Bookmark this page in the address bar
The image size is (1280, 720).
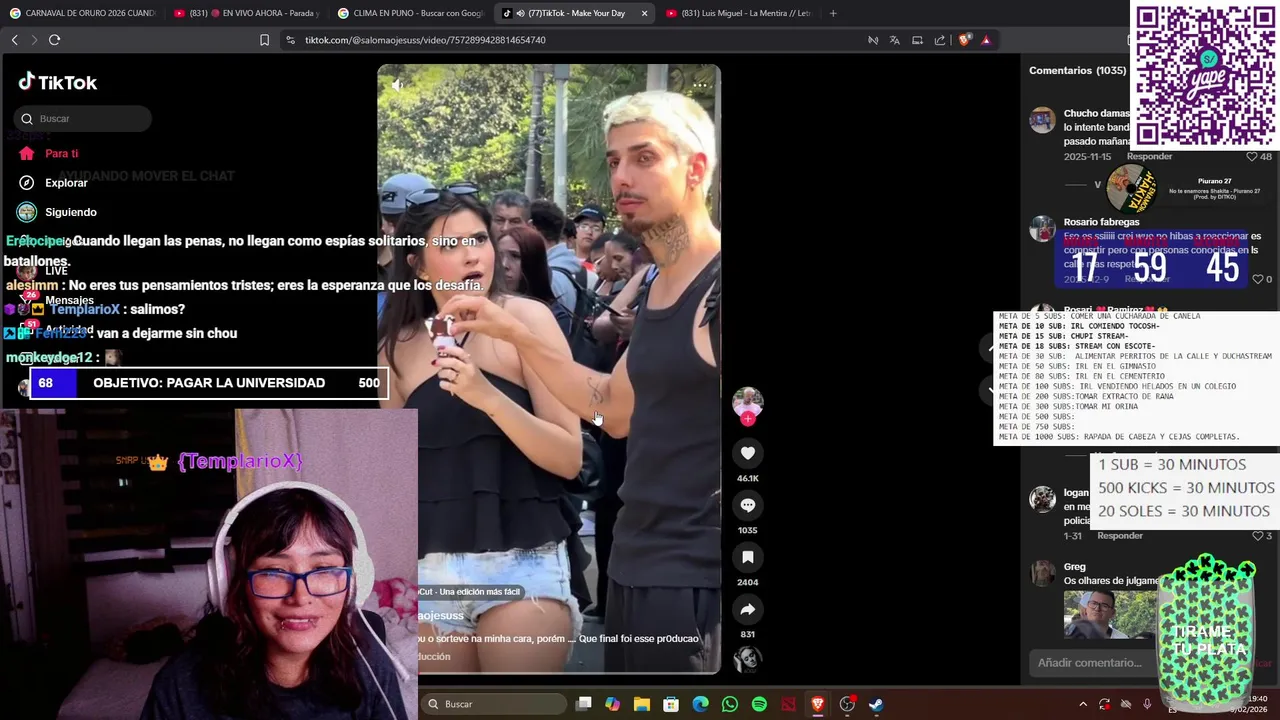tap(264, 40)
